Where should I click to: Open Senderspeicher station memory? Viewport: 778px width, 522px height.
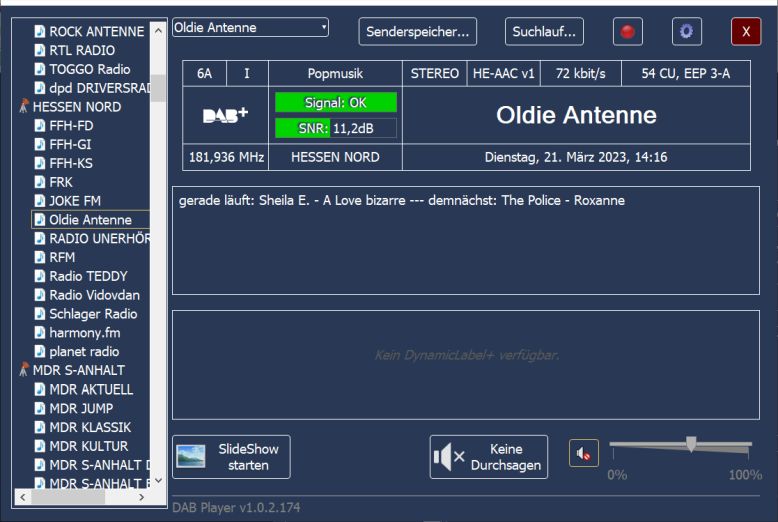417,32
